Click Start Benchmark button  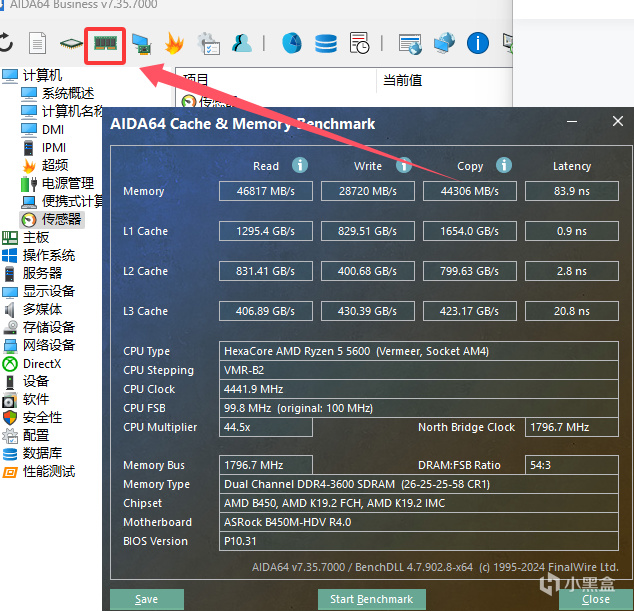[372, 599]
